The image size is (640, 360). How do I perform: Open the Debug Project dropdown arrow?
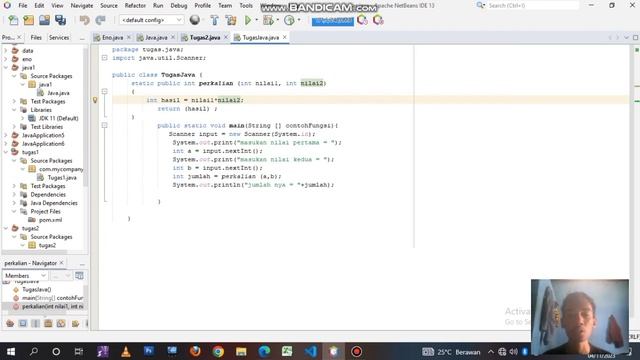(x=278, y=20)
